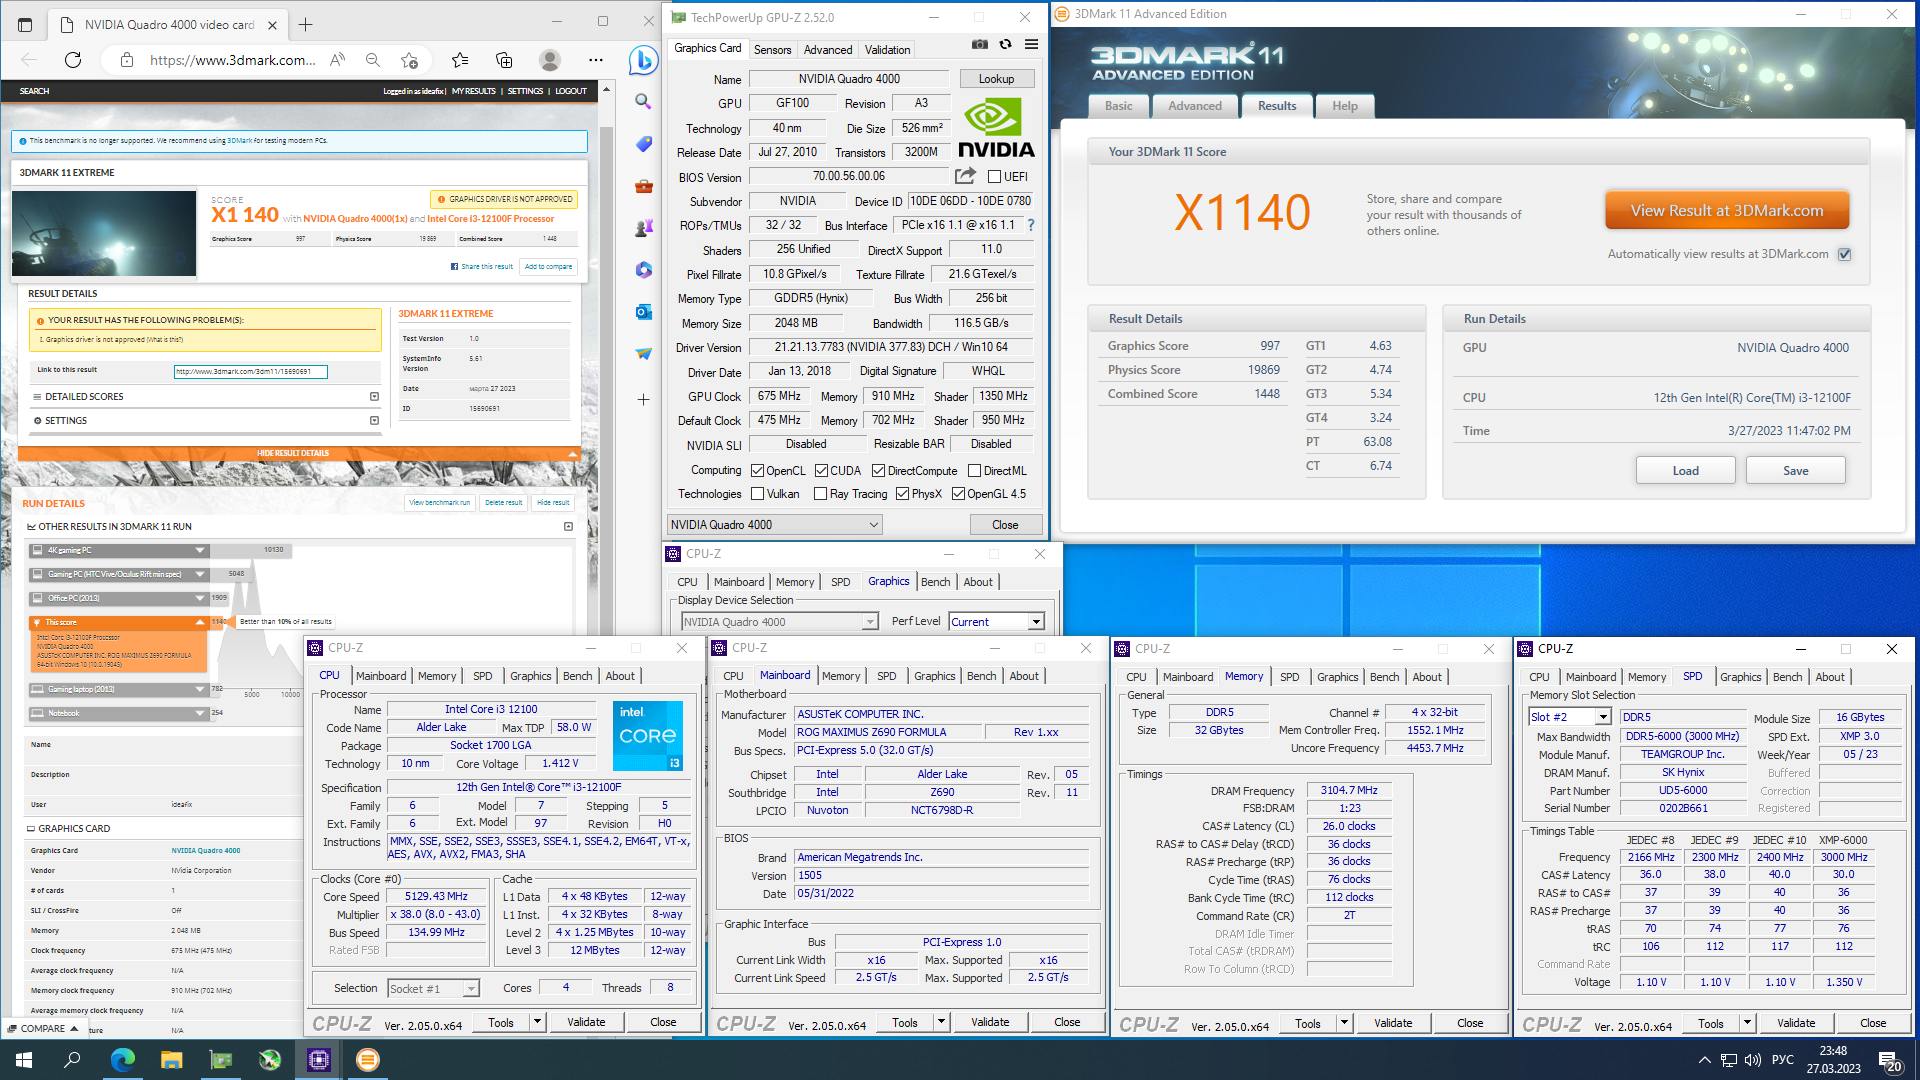Open Edge Favorites list icon
This screenshot has height=1080, width=1920.
[460, 60]
